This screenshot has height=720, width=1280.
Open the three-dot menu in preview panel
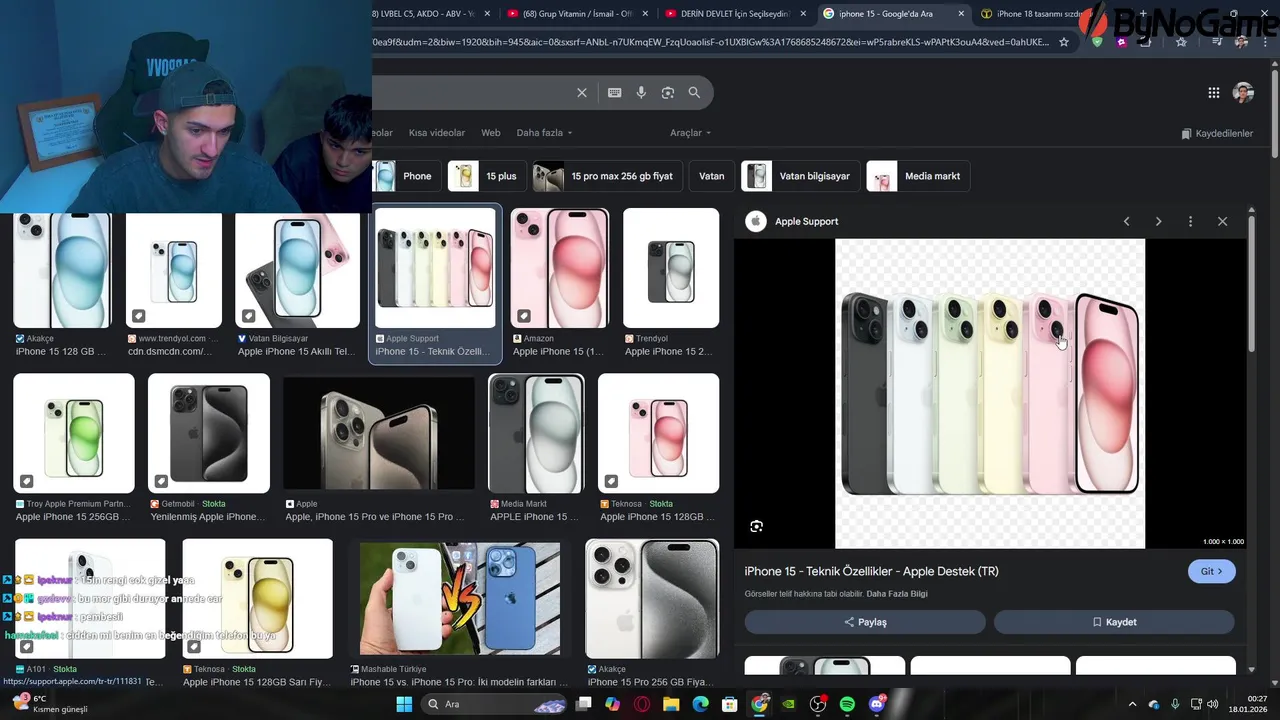pyautogui.click(x=1190, y=221)
